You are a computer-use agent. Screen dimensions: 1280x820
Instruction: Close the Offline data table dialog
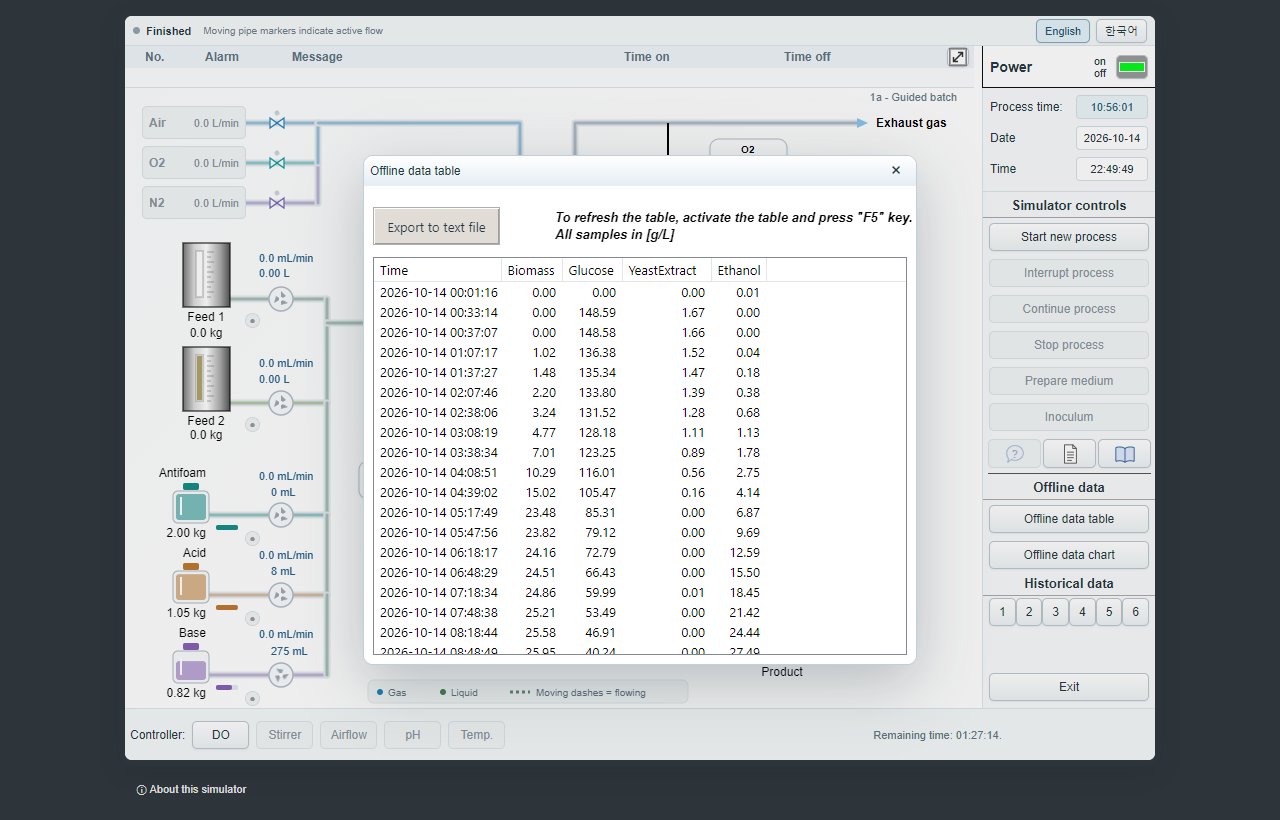pos(896,171)
